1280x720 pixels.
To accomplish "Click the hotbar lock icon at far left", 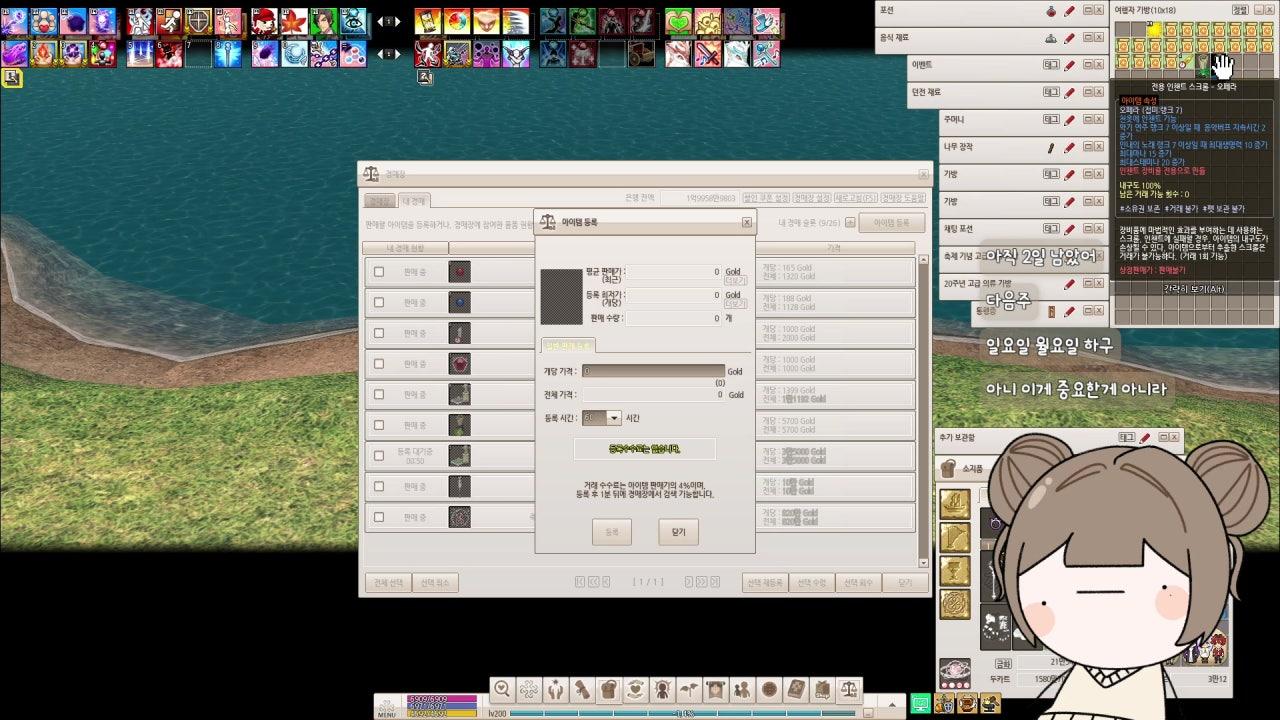I will tap(12, 77).
